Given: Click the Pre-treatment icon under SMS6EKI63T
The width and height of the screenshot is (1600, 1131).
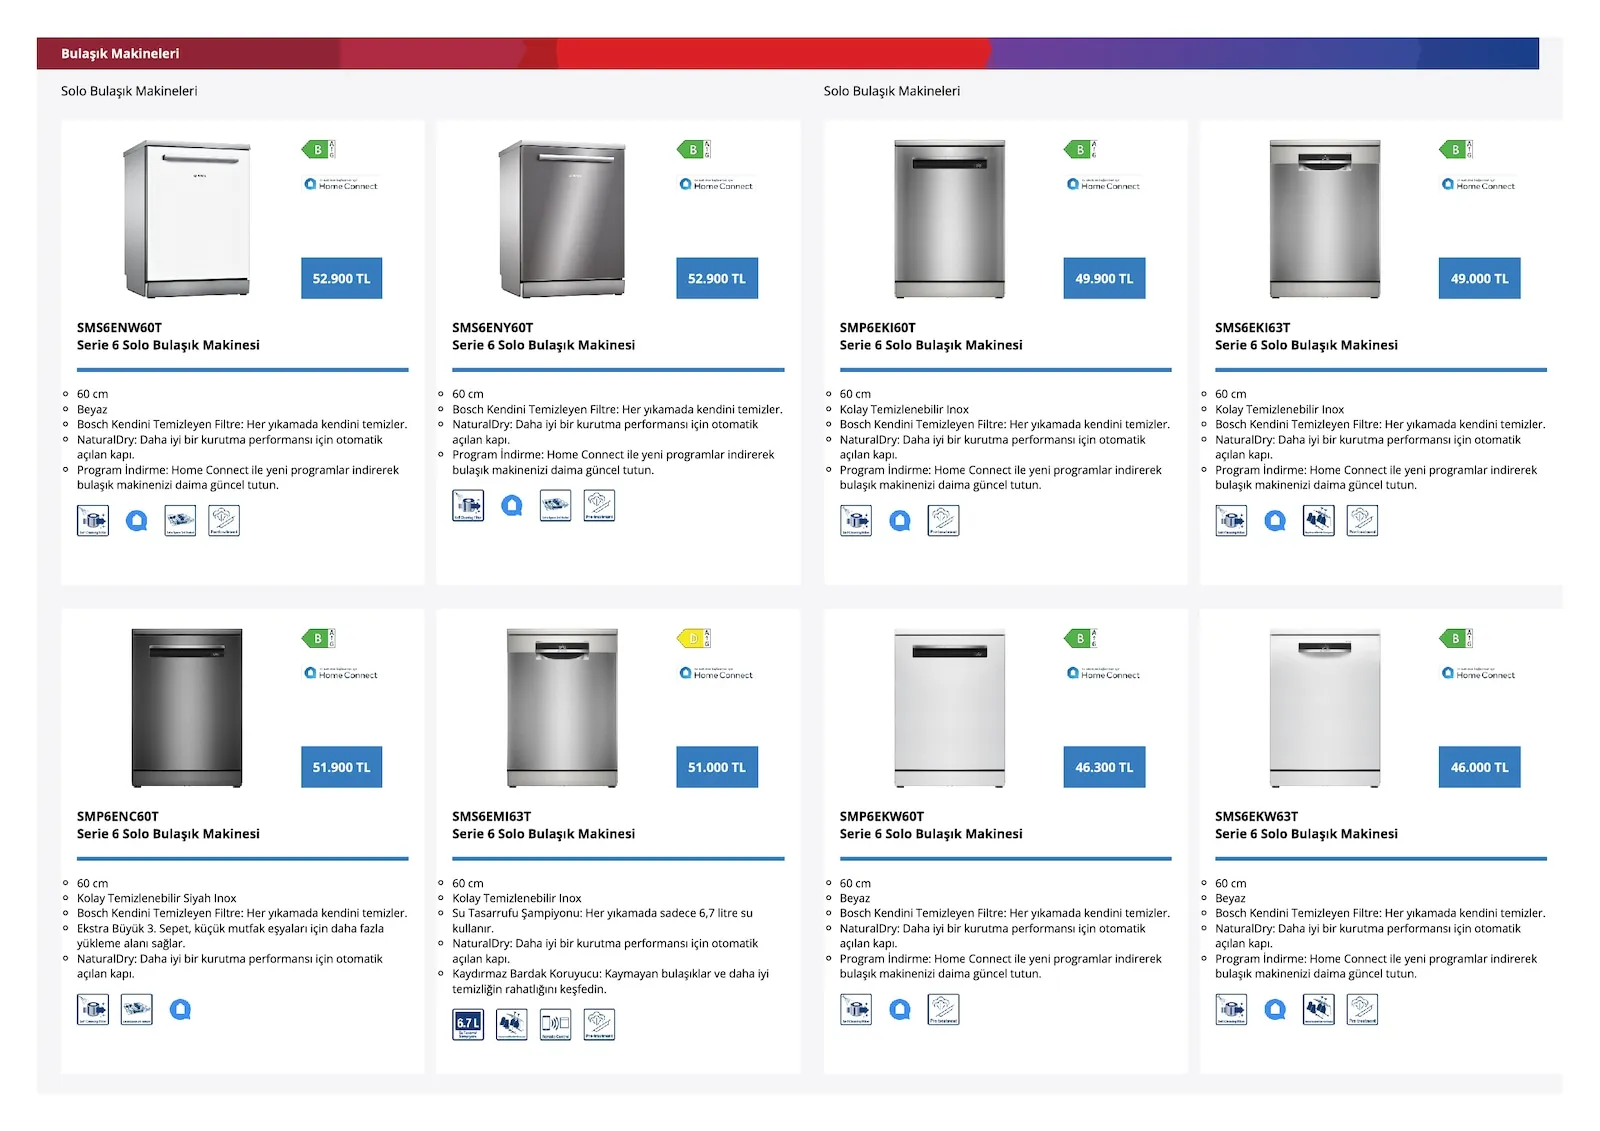Looking at the screenshot, I should [x=1362, y=520].
